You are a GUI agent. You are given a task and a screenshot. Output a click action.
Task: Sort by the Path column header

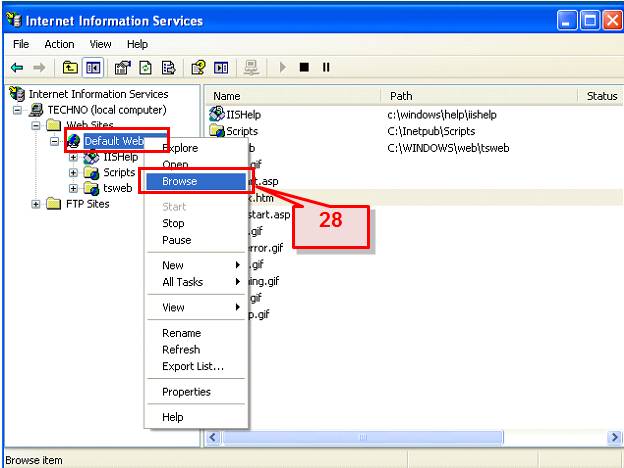[x=479, y=96]
